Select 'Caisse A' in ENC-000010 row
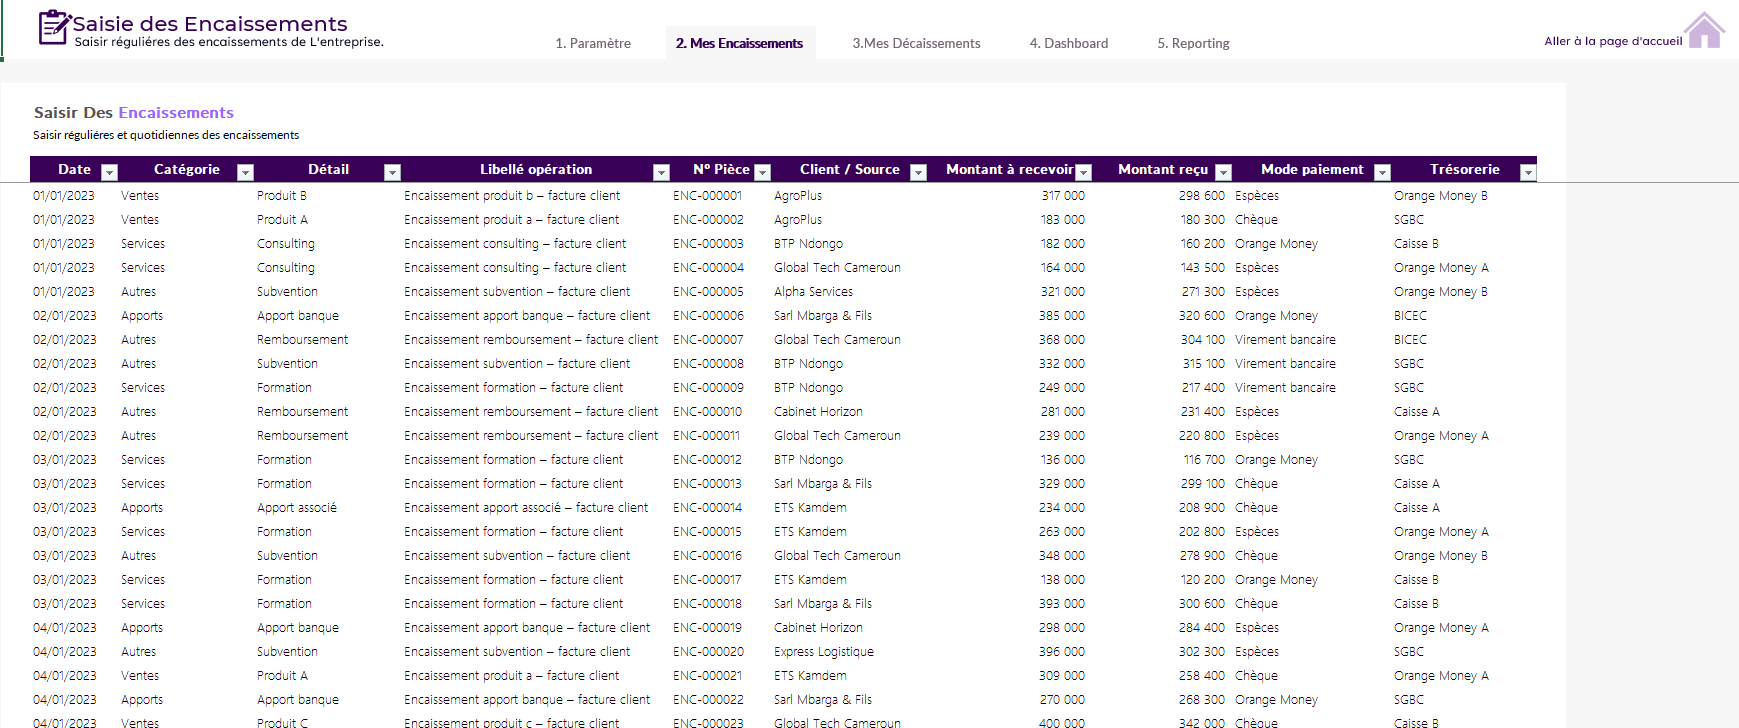The width and height of the screenshot is (1739, 728). click(x=1417, y=412)
